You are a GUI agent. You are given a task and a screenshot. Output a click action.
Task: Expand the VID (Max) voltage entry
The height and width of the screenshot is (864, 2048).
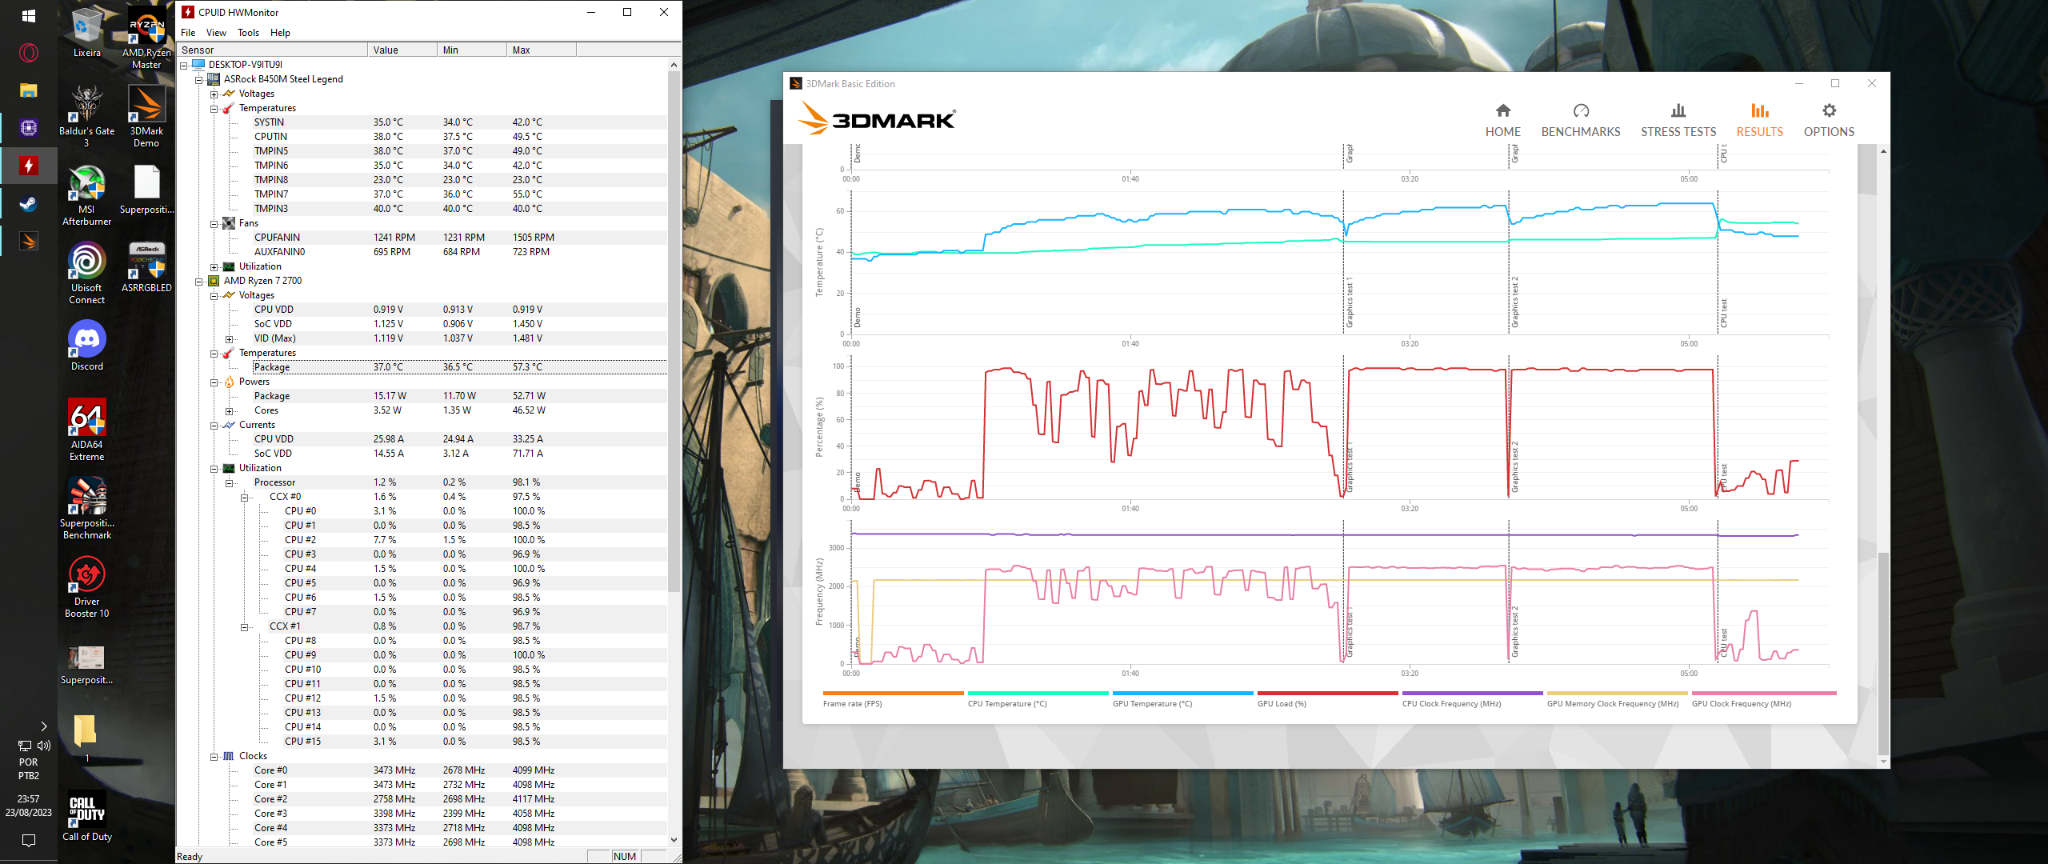(229, 339)
